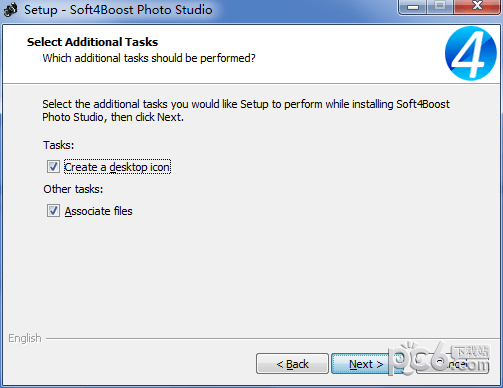Image resolution: width=503 pixels, height=388 pixels.
Task: Click the "Setup - Soft4Boost Photo Studio" title text
Action: click(x=118, y=10)
